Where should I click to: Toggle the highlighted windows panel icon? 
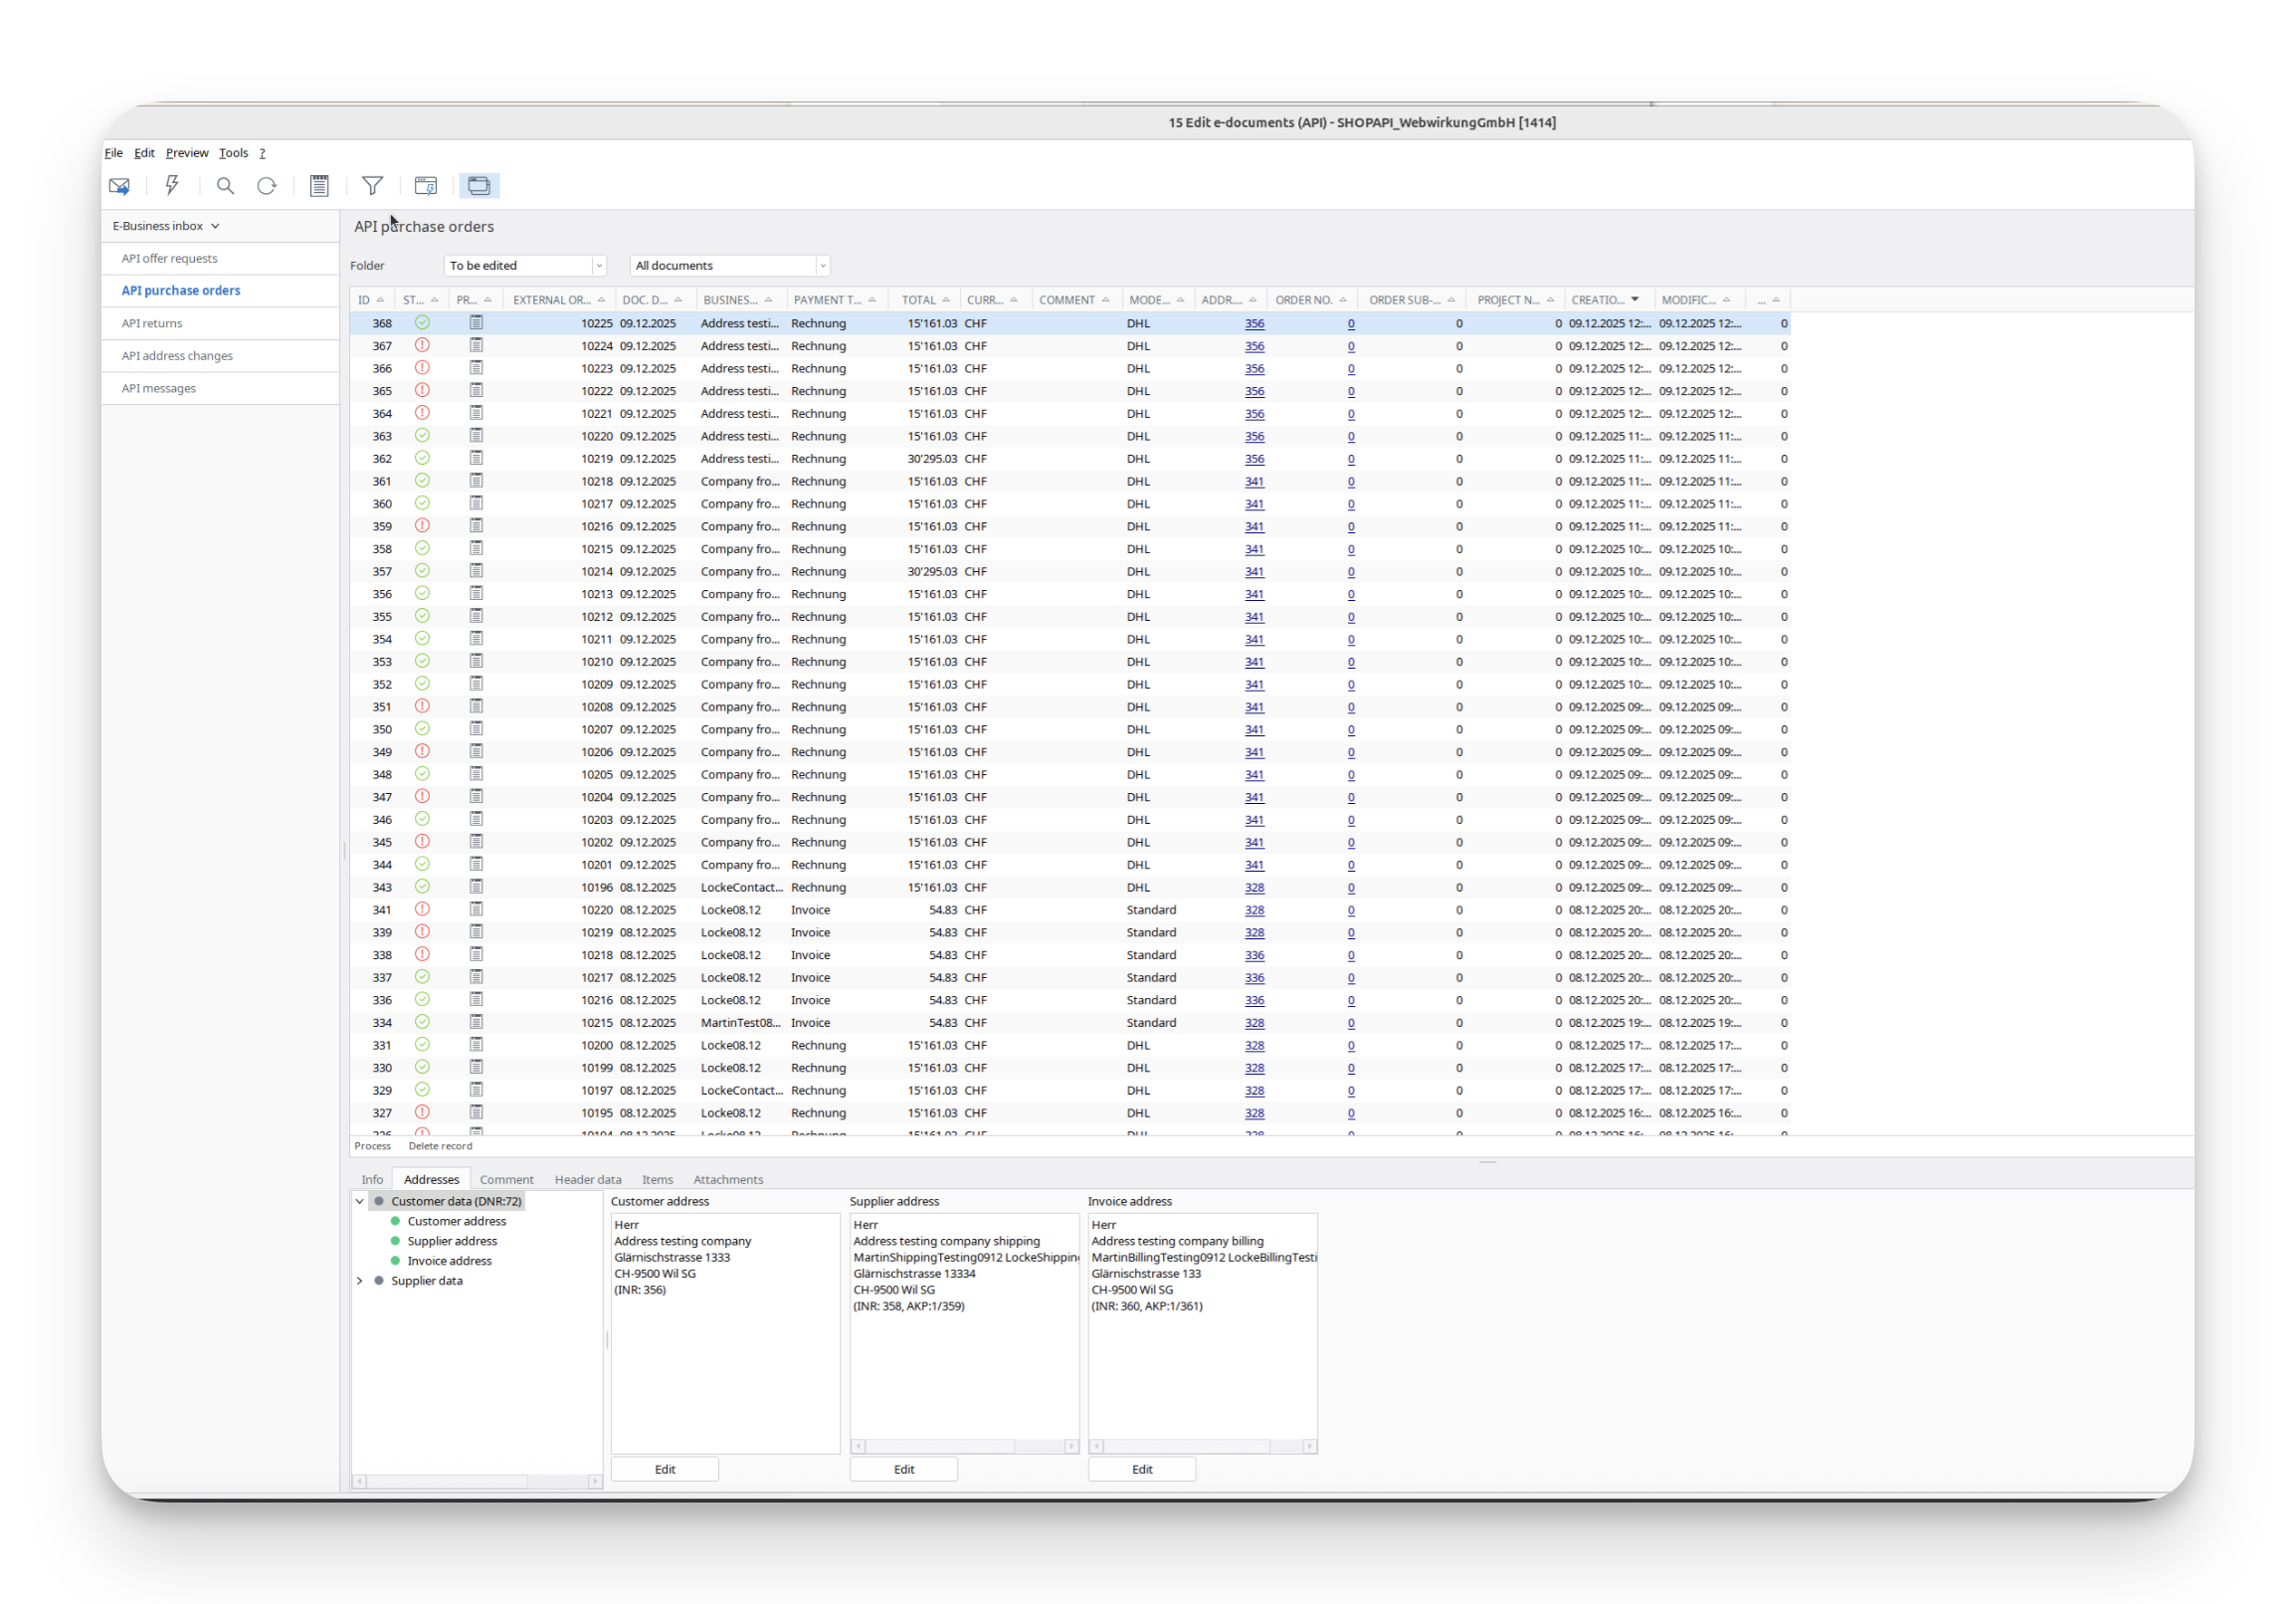[x=479, y=186]
